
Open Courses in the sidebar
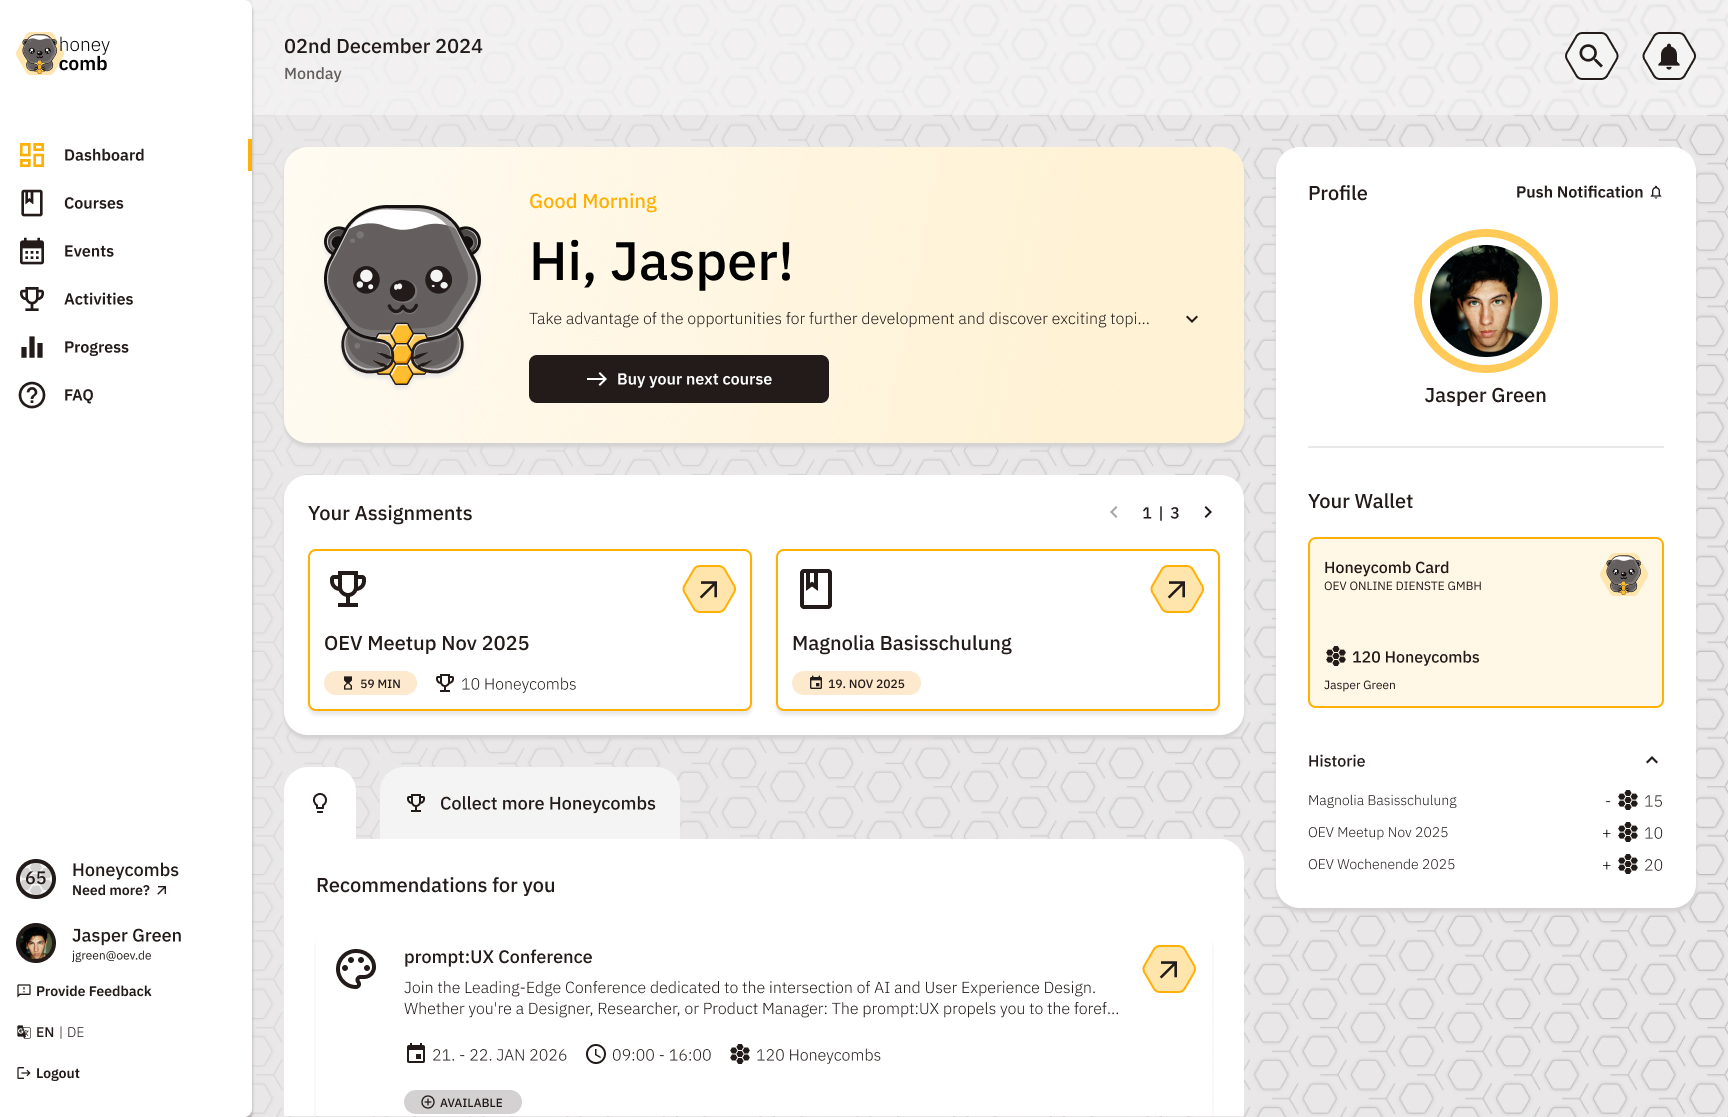click(x=93, y=203)
